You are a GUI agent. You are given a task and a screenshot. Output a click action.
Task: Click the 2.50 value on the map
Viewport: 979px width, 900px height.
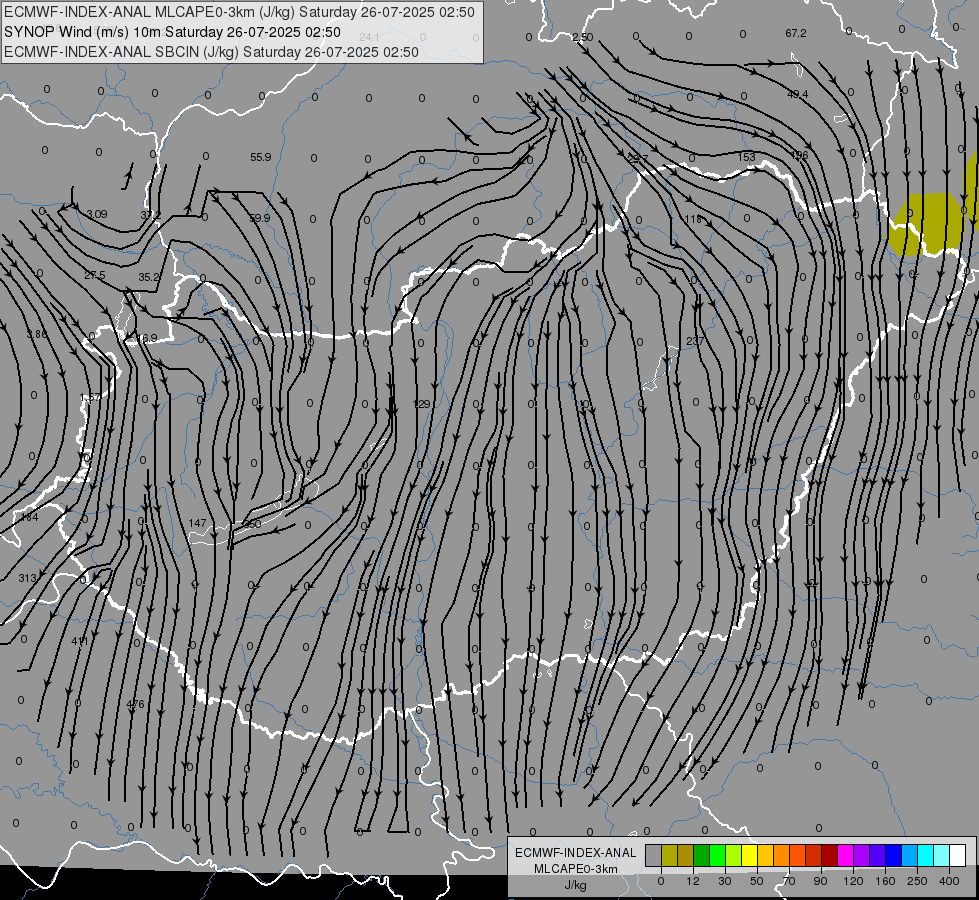(583, 37)
